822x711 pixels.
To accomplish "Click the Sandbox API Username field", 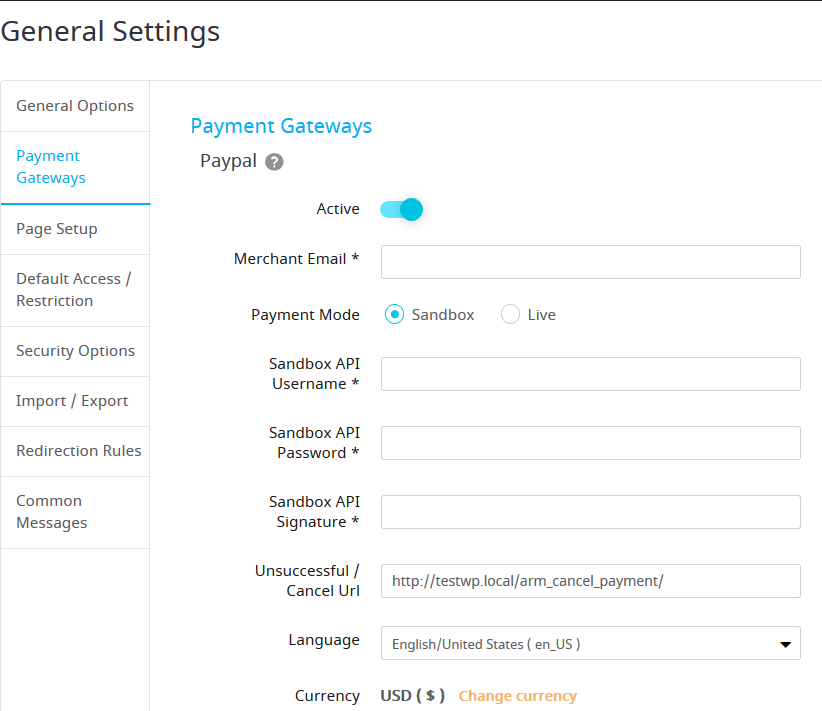I will [591, 374].
